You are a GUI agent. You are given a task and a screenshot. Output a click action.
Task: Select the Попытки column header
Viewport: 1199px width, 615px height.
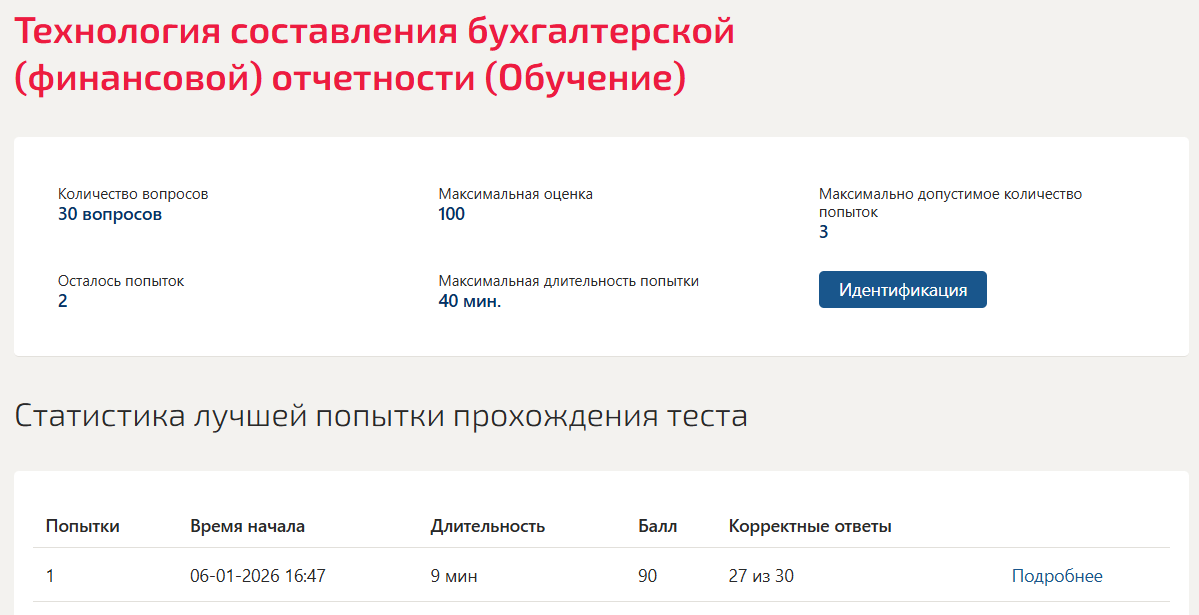coord(83,526)
